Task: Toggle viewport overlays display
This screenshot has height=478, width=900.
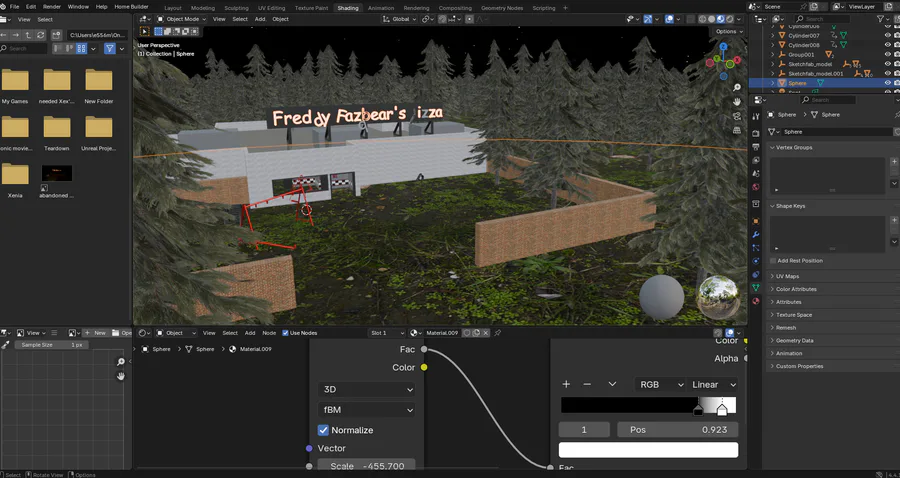Action: point(669,19)
